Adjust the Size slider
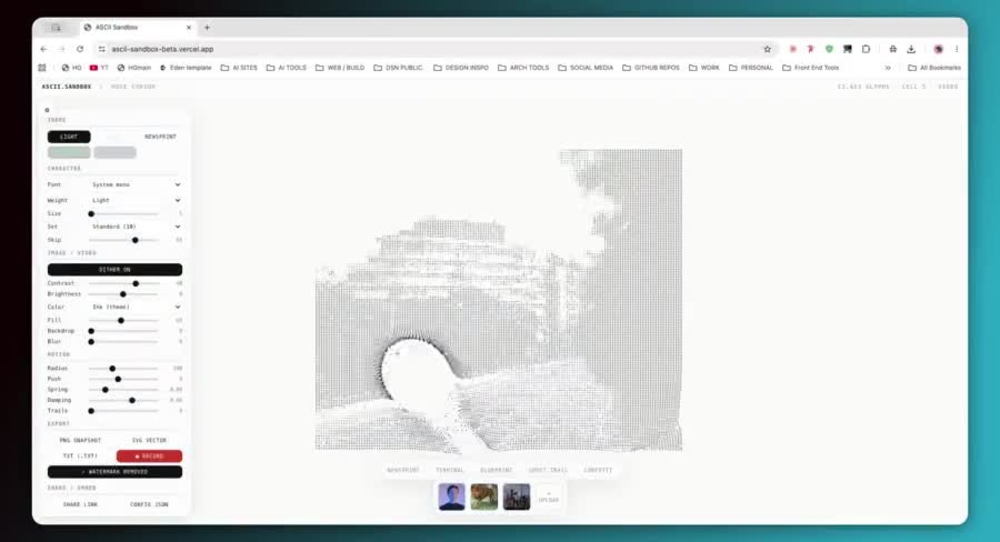This screenshot has width=1000, height=542. click(x=123, y=214)
